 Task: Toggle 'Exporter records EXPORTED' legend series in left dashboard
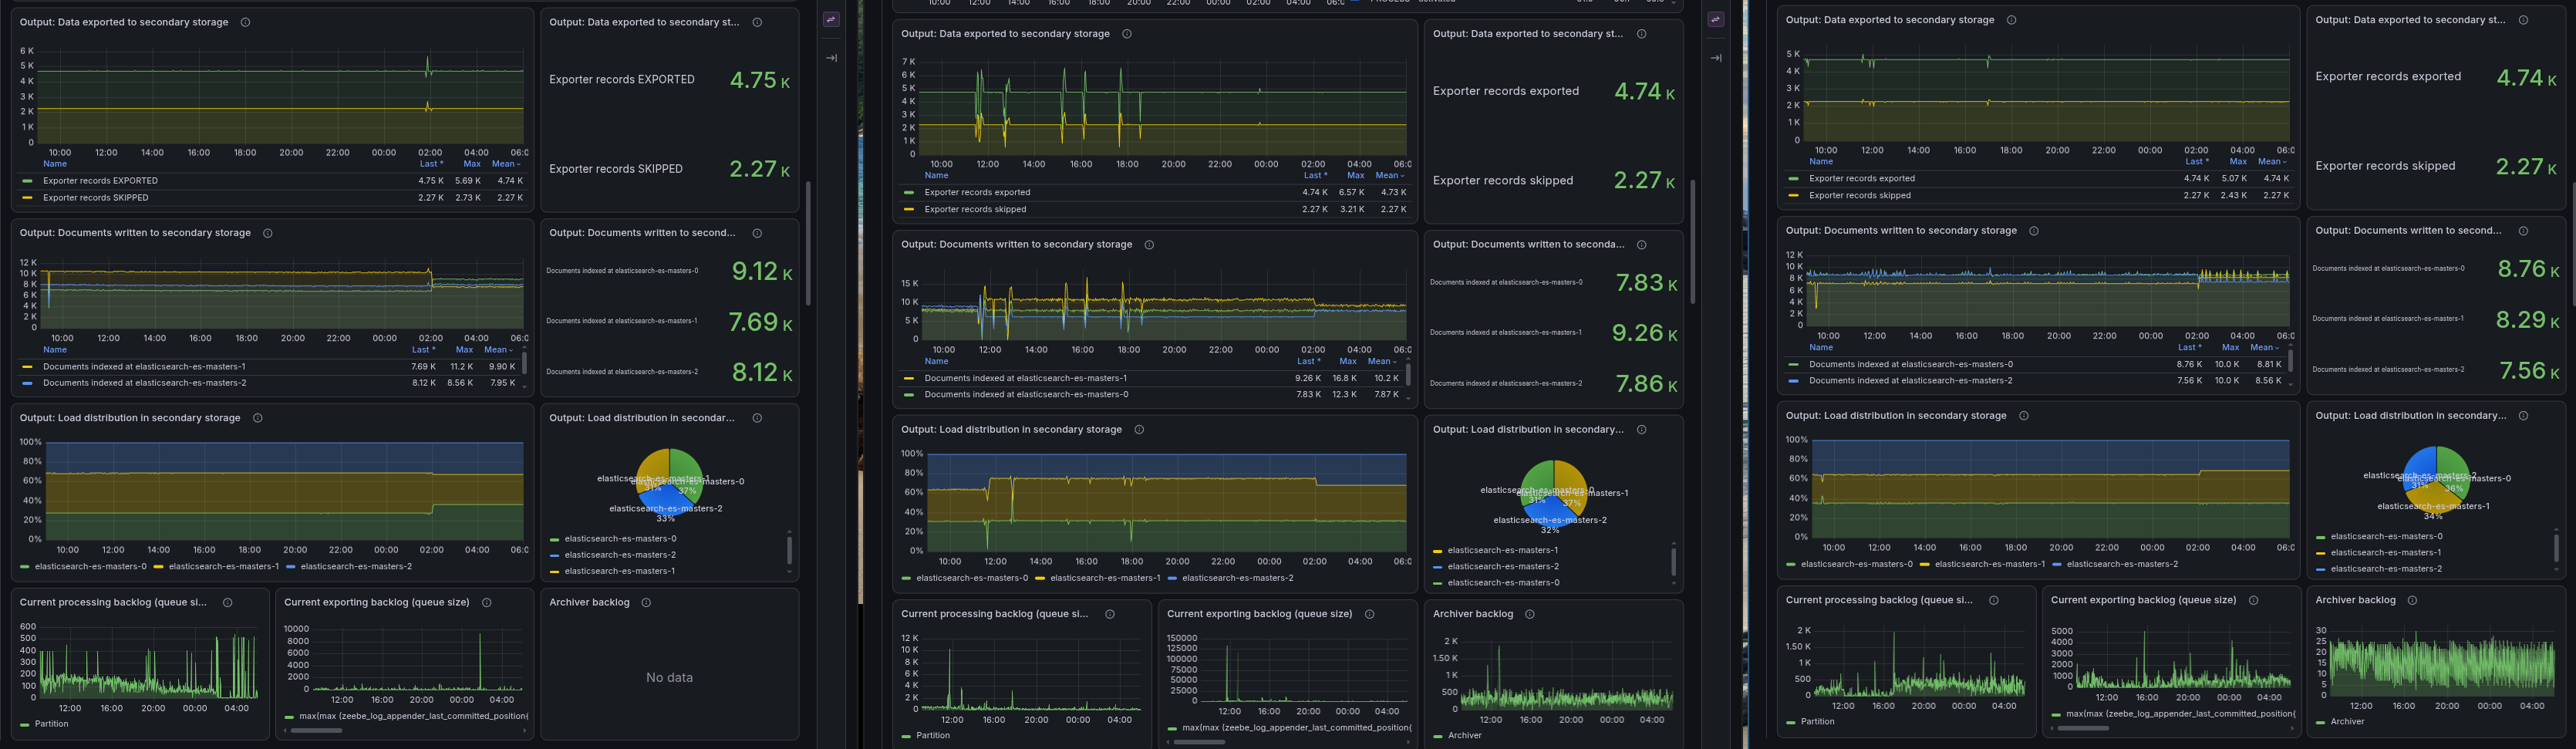click(100, 181)
